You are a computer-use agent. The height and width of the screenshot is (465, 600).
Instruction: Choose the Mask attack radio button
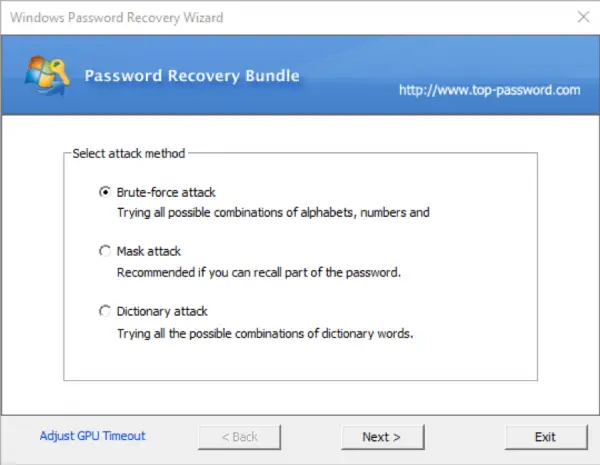pyautogui.click(x=105, y=251)
